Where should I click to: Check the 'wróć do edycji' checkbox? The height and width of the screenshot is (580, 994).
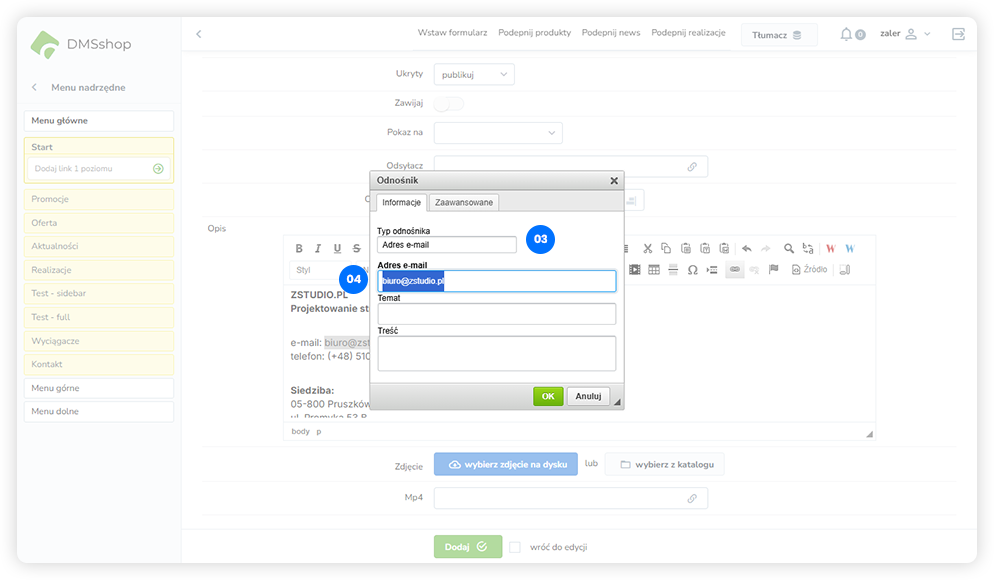point(515,547)
